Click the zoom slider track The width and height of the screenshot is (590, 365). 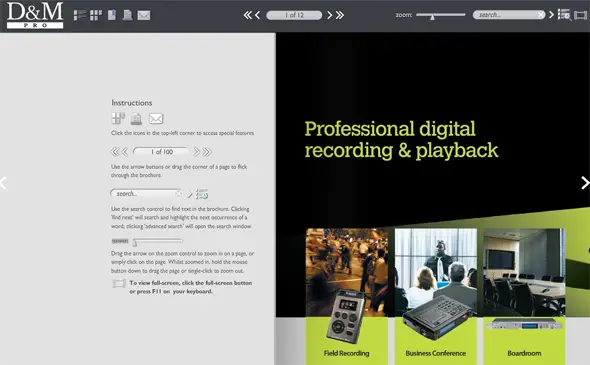441,15
